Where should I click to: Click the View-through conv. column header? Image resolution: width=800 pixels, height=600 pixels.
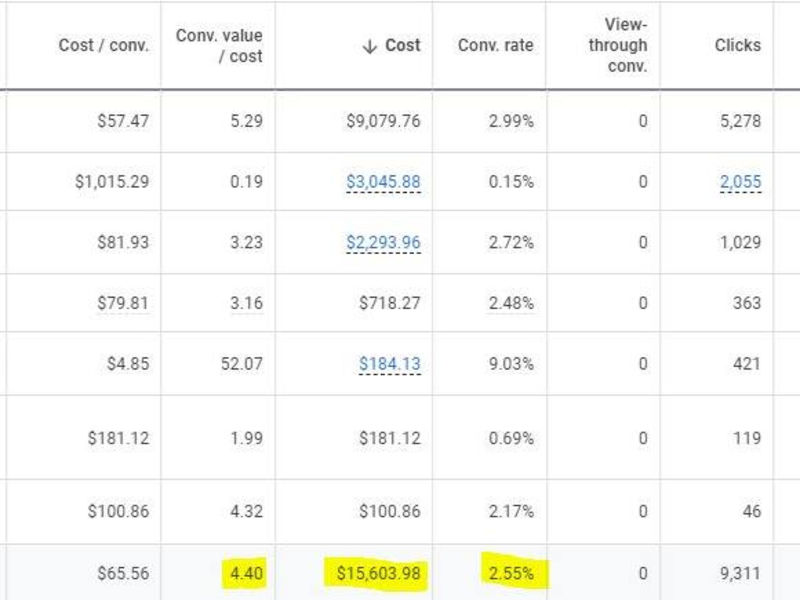[x=618, y=45]
